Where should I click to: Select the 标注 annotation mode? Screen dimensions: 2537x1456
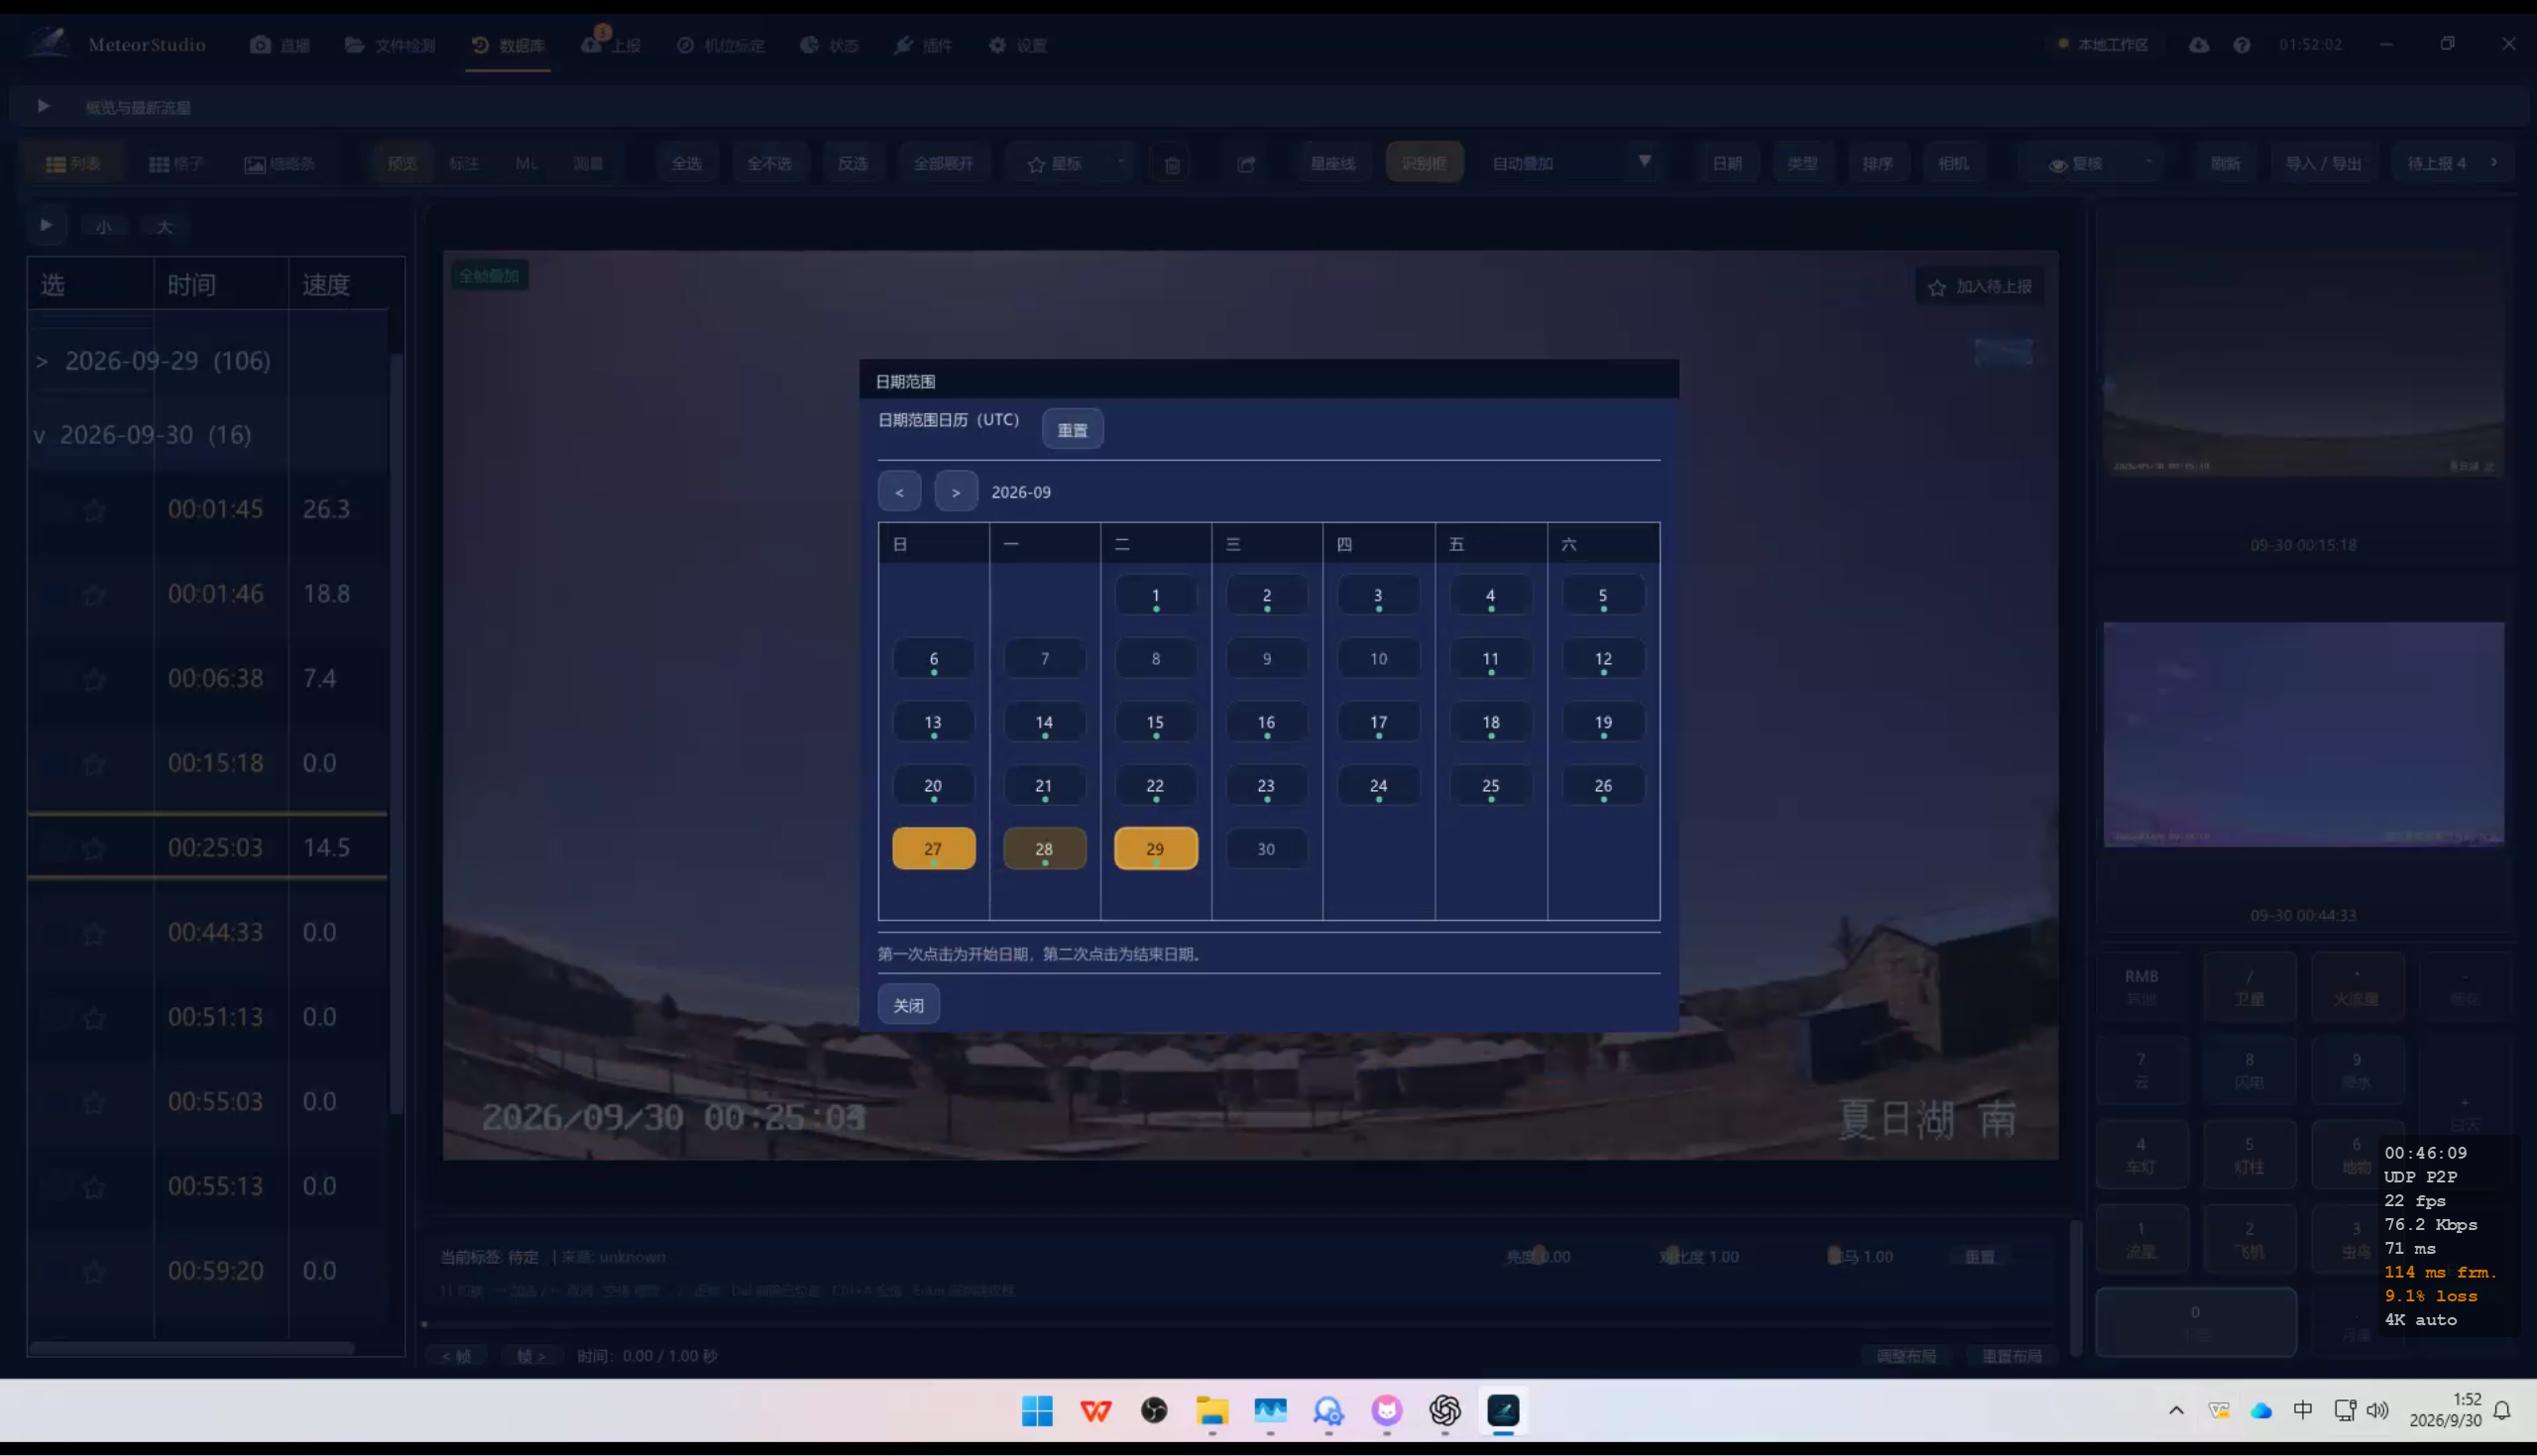(464, 163)
